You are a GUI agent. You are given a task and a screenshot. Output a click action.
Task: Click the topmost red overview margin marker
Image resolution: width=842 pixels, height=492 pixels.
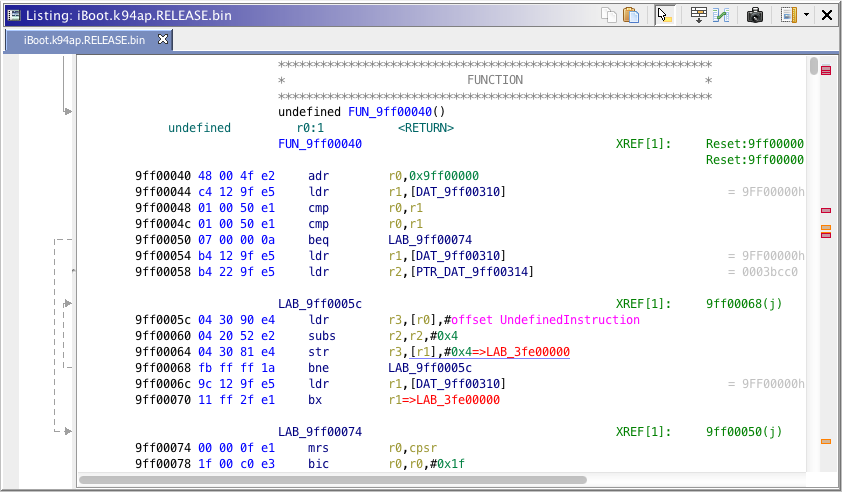(826, 70)
